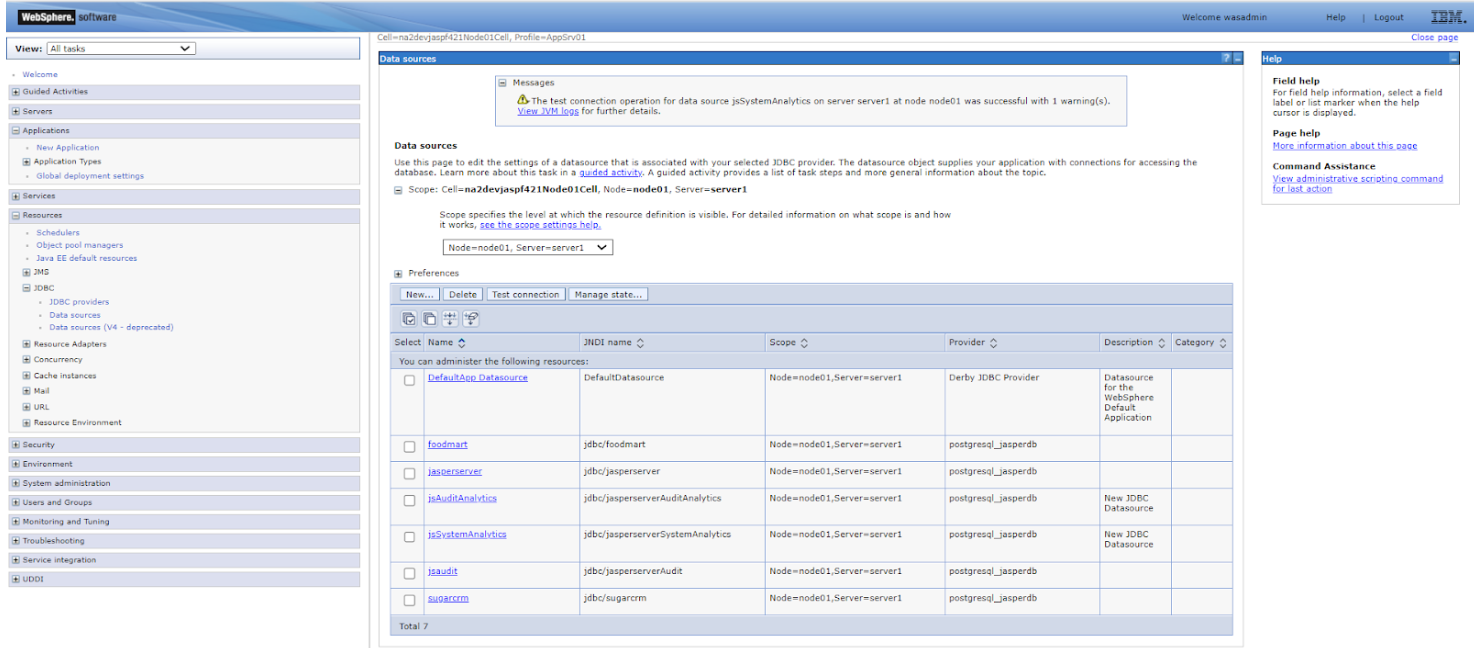Collapse the Scope section
Viewport: 1477px width, 648px height.
398,189
